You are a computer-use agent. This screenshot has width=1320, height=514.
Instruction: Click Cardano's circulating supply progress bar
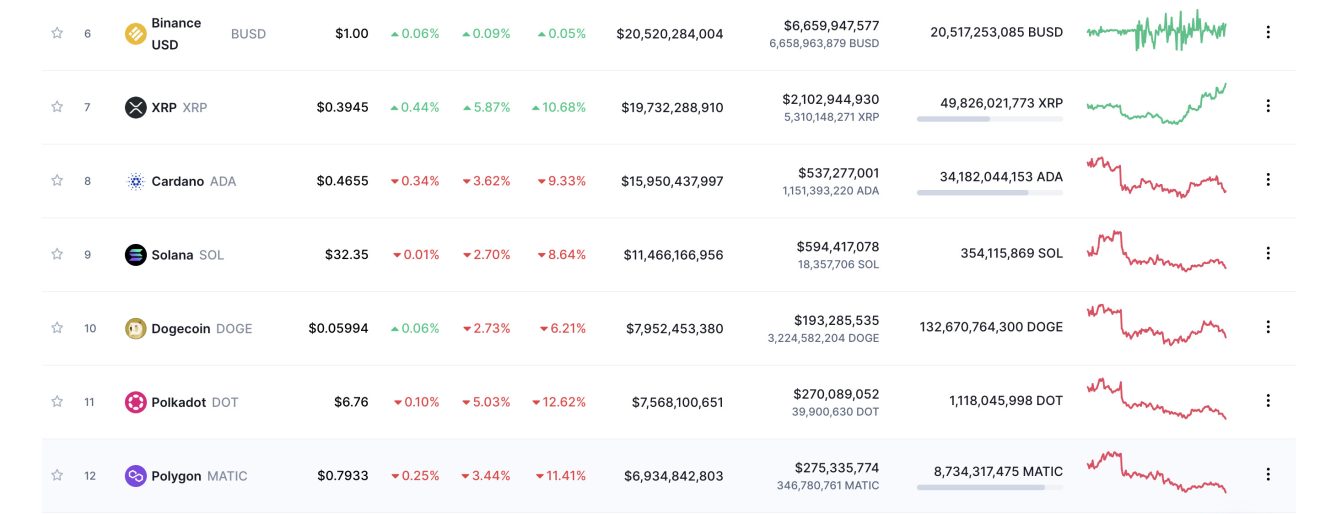tap(990, 193)
